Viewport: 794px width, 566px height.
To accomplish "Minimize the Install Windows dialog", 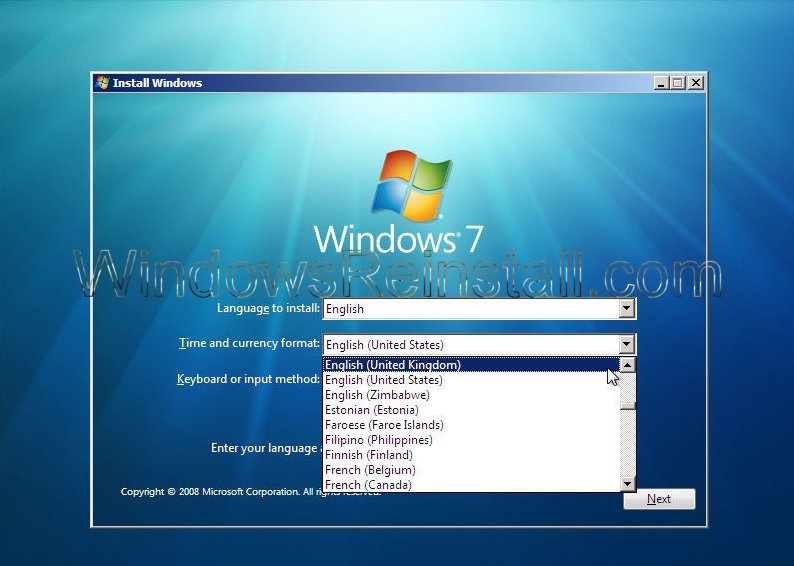I will pos(661,83).
